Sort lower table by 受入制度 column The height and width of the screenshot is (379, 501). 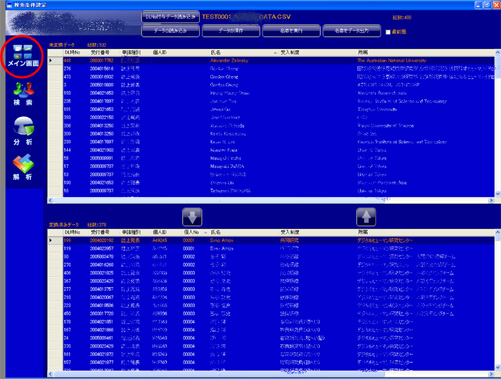[317, 232]
